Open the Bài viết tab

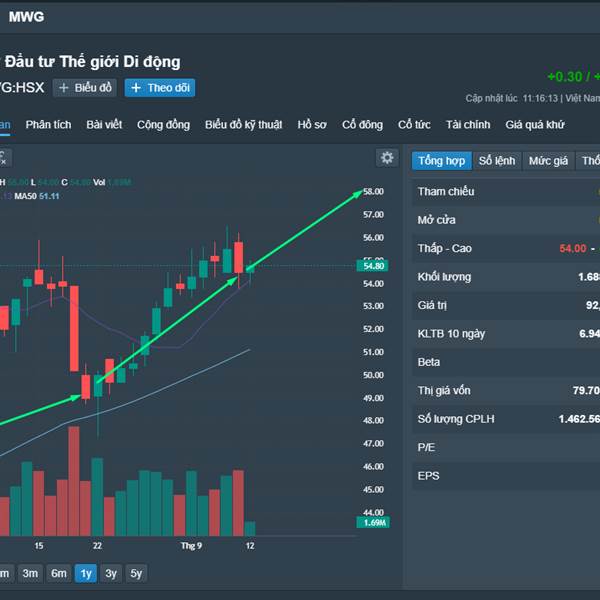coord(104,125)
